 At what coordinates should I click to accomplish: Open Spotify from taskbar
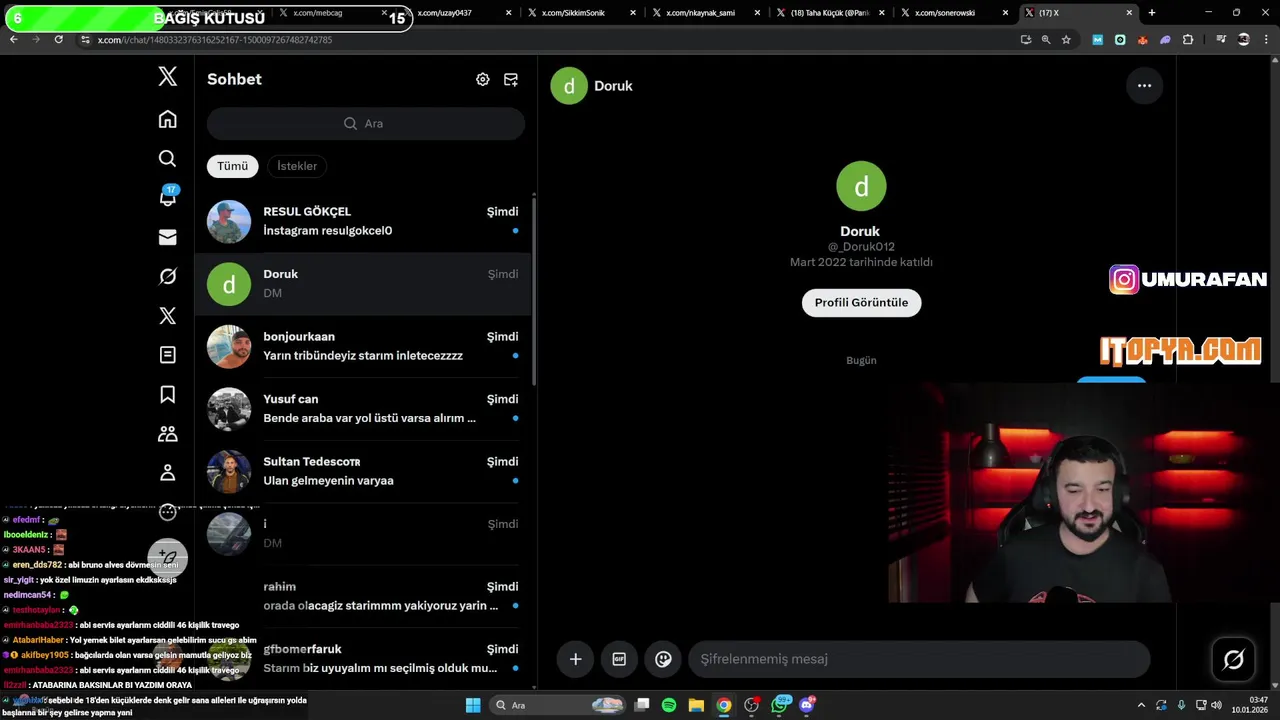(669, 705)
